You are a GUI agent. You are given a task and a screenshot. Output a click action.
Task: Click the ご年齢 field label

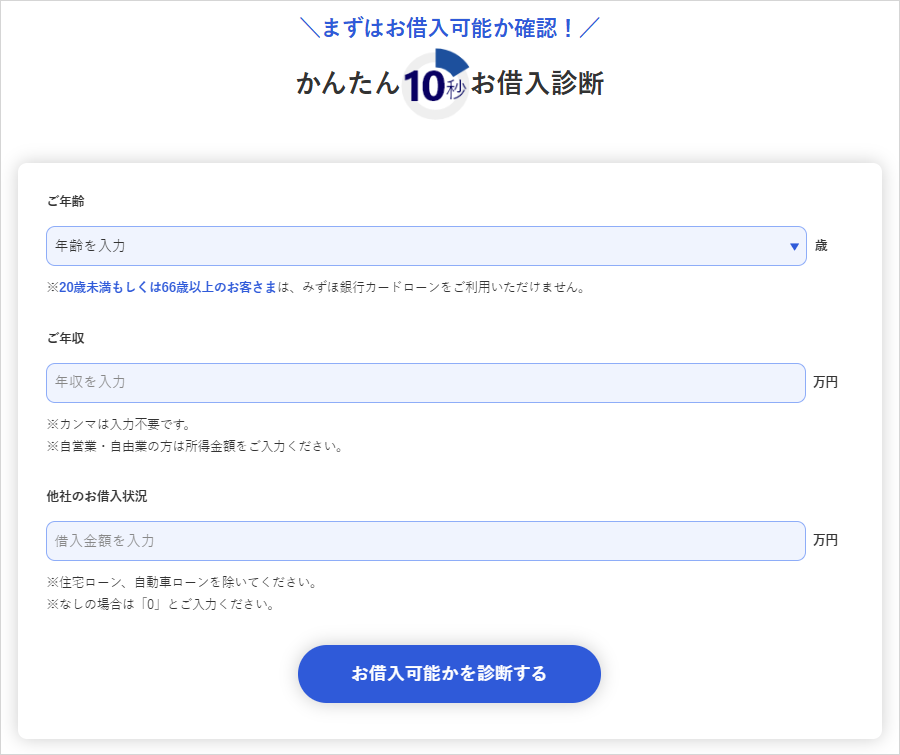pos(66,201)
